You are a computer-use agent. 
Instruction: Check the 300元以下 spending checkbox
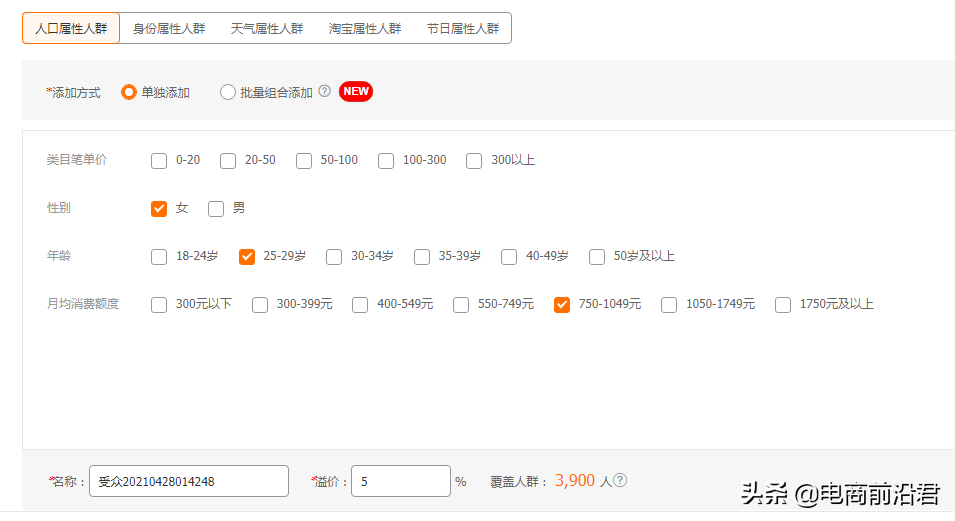point(159,305)
